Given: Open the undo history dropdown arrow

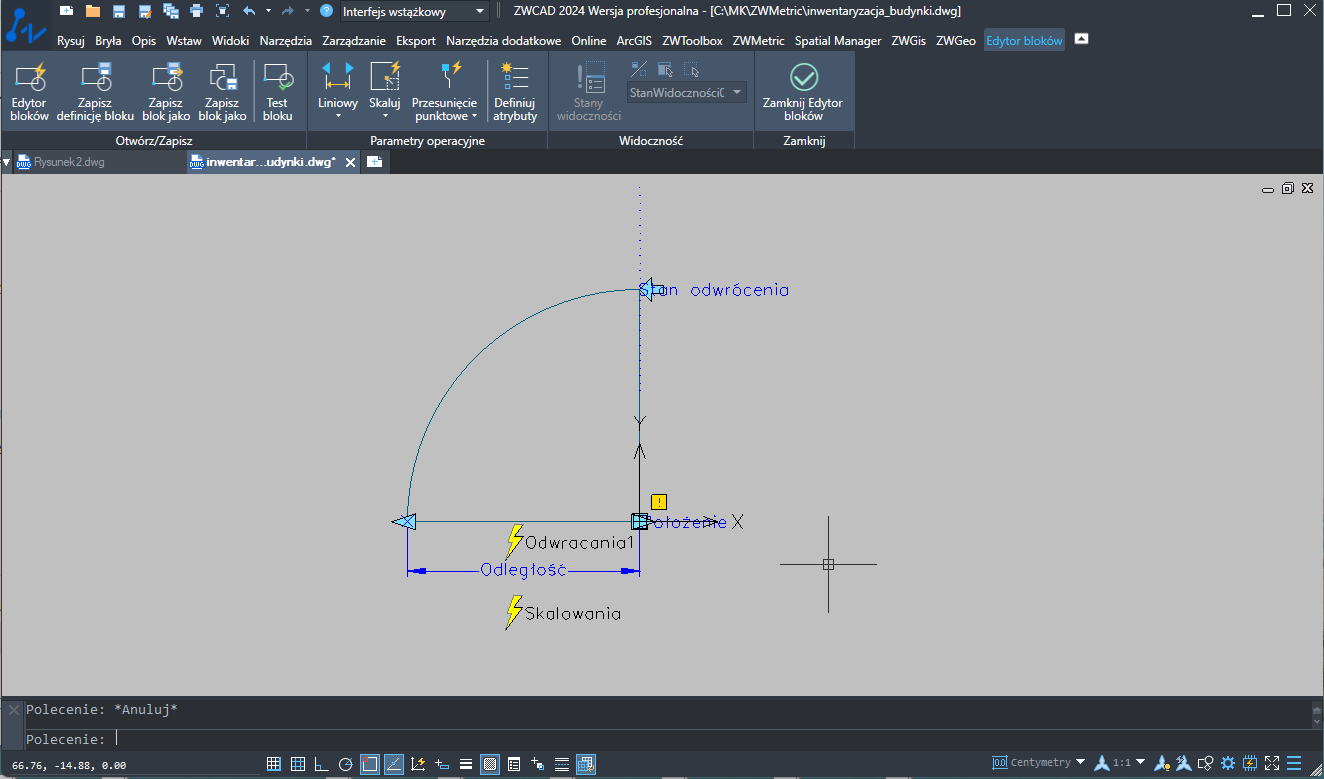Looking at the screenshot, I should coord(268,11).
